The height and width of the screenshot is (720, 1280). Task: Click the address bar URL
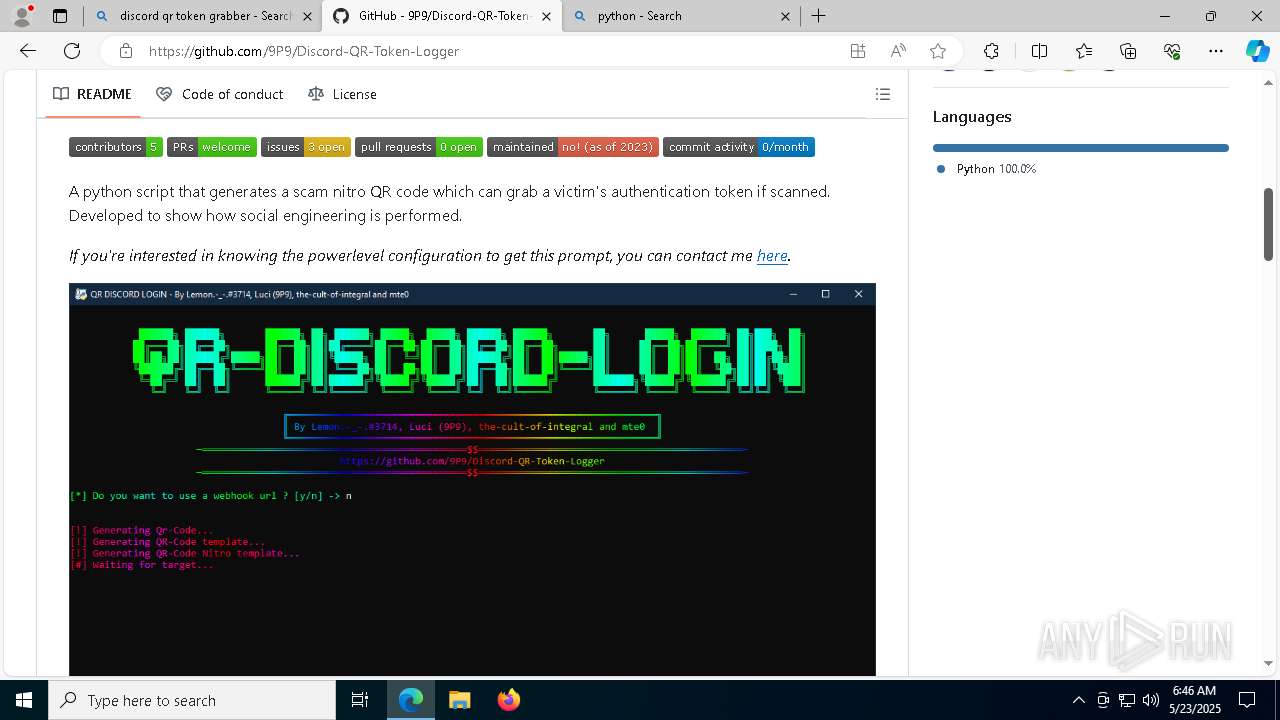(x=304, y=51)
